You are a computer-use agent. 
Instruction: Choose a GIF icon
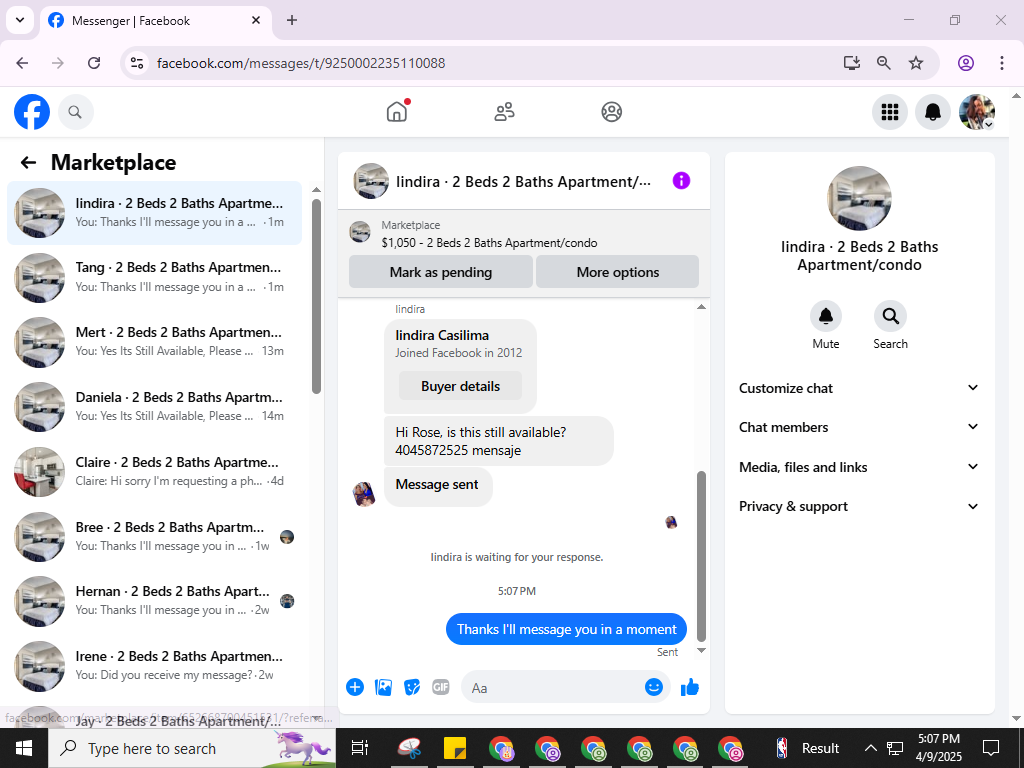tap(441, 687)
